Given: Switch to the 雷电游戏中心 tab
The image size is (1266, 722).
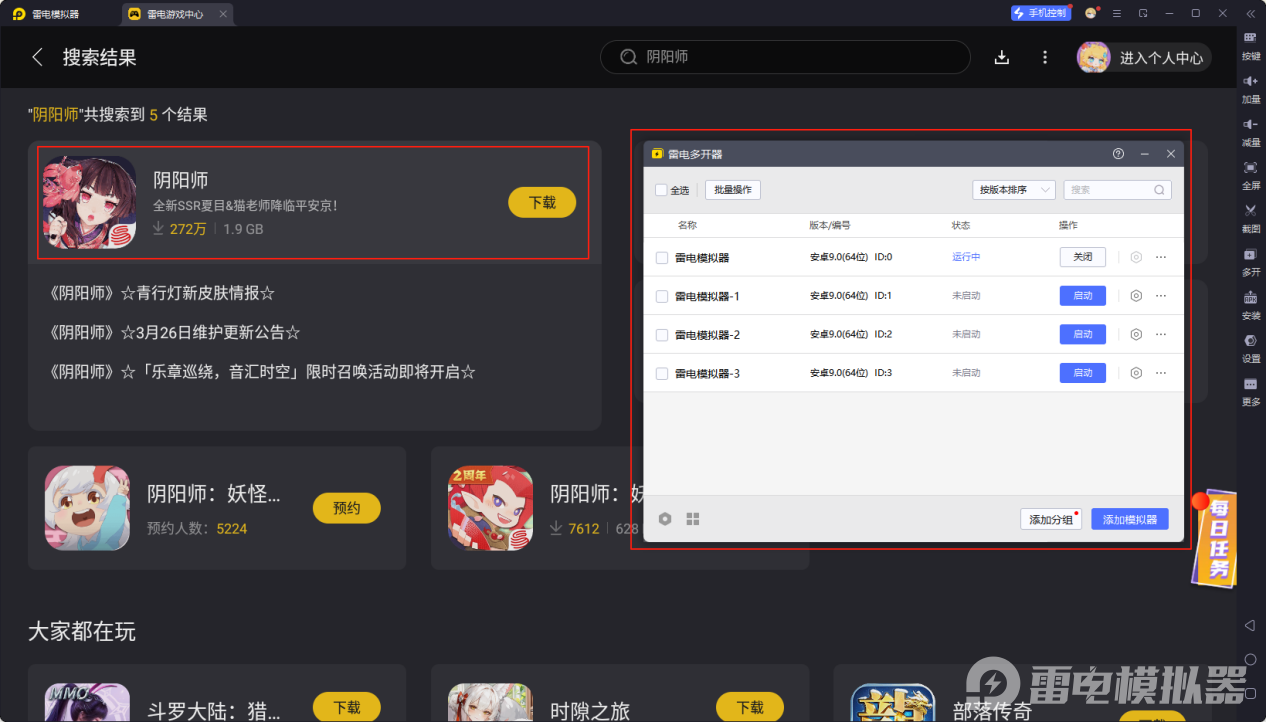Looking at the screenshot, I should pos(176,14).
